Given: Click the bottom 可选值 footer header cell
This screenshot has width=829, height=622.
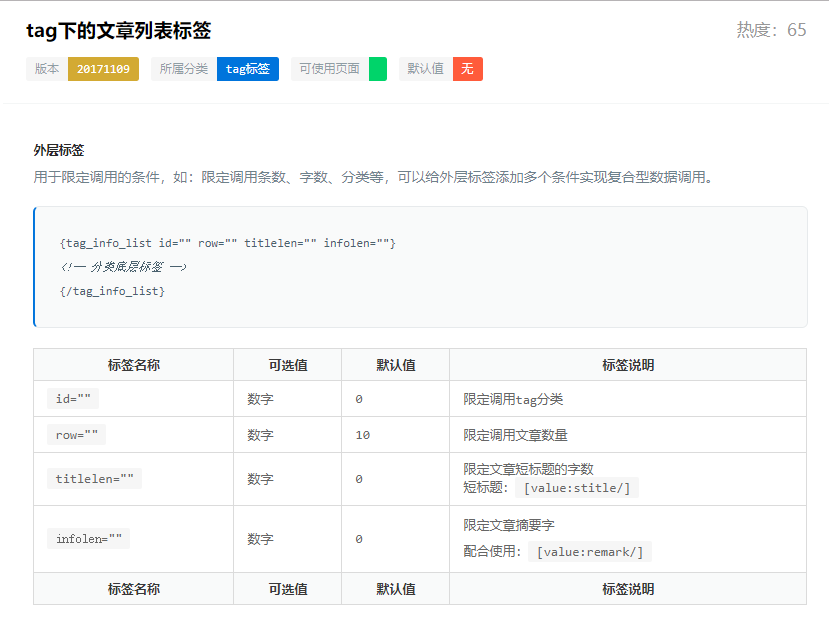Looking at the screenshot, I should point(287,589).
